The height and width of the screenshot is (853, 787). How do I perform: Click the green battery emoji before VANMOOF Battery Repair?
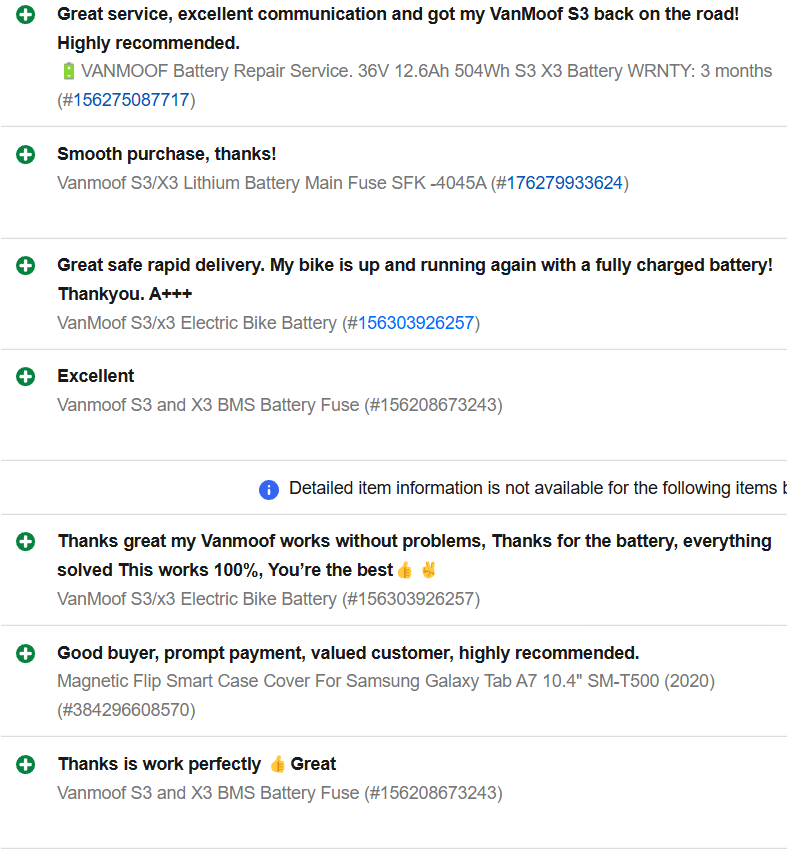point(69,71)
